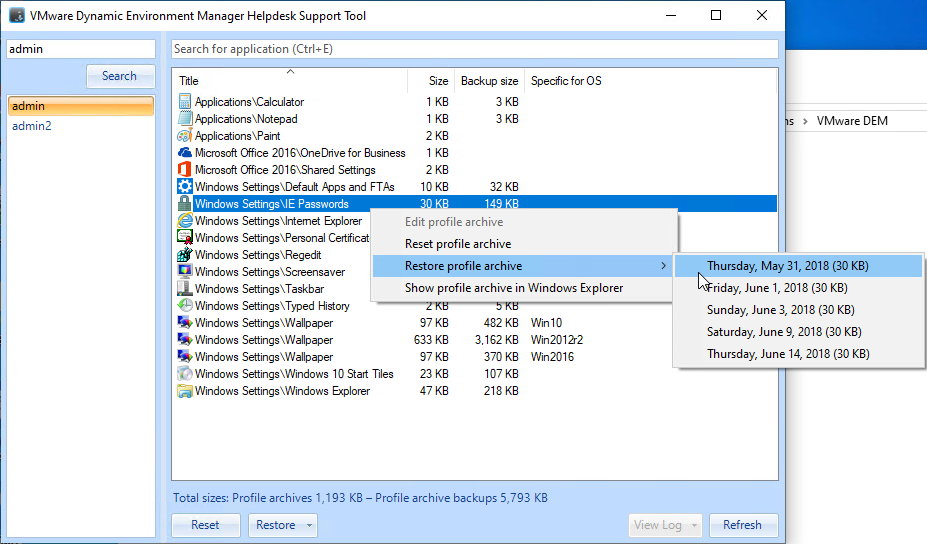Select Windows Settings\Default Apps and FTAs row
The width and height of the screenshot is (927, 544).
[x=294, y=187]
